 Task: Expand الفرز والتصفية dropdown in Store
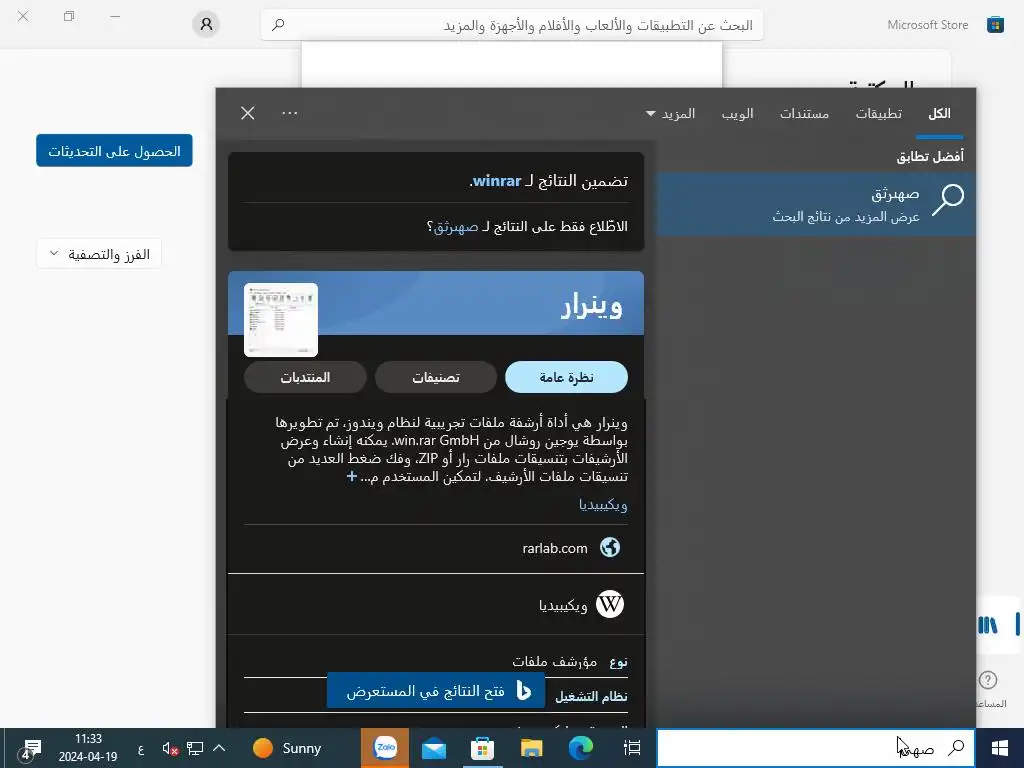pos(99,254)
